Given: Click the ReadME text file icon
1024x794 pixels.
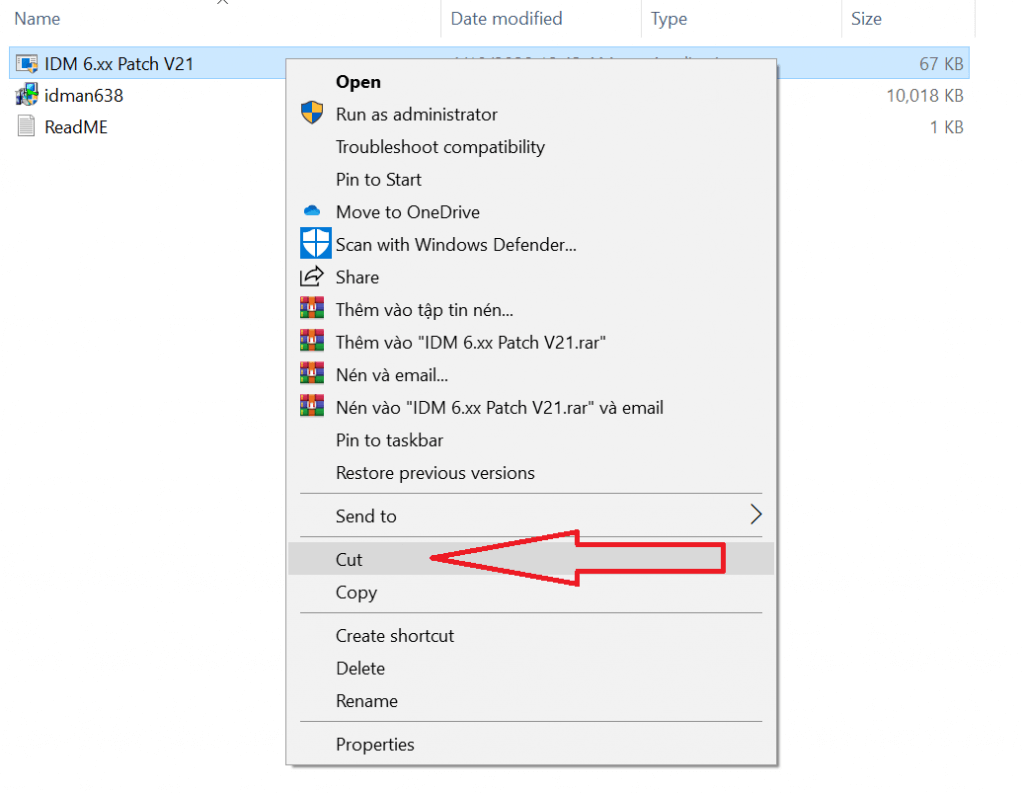Looking at the screenshot, I should click(x=27, y=127).
